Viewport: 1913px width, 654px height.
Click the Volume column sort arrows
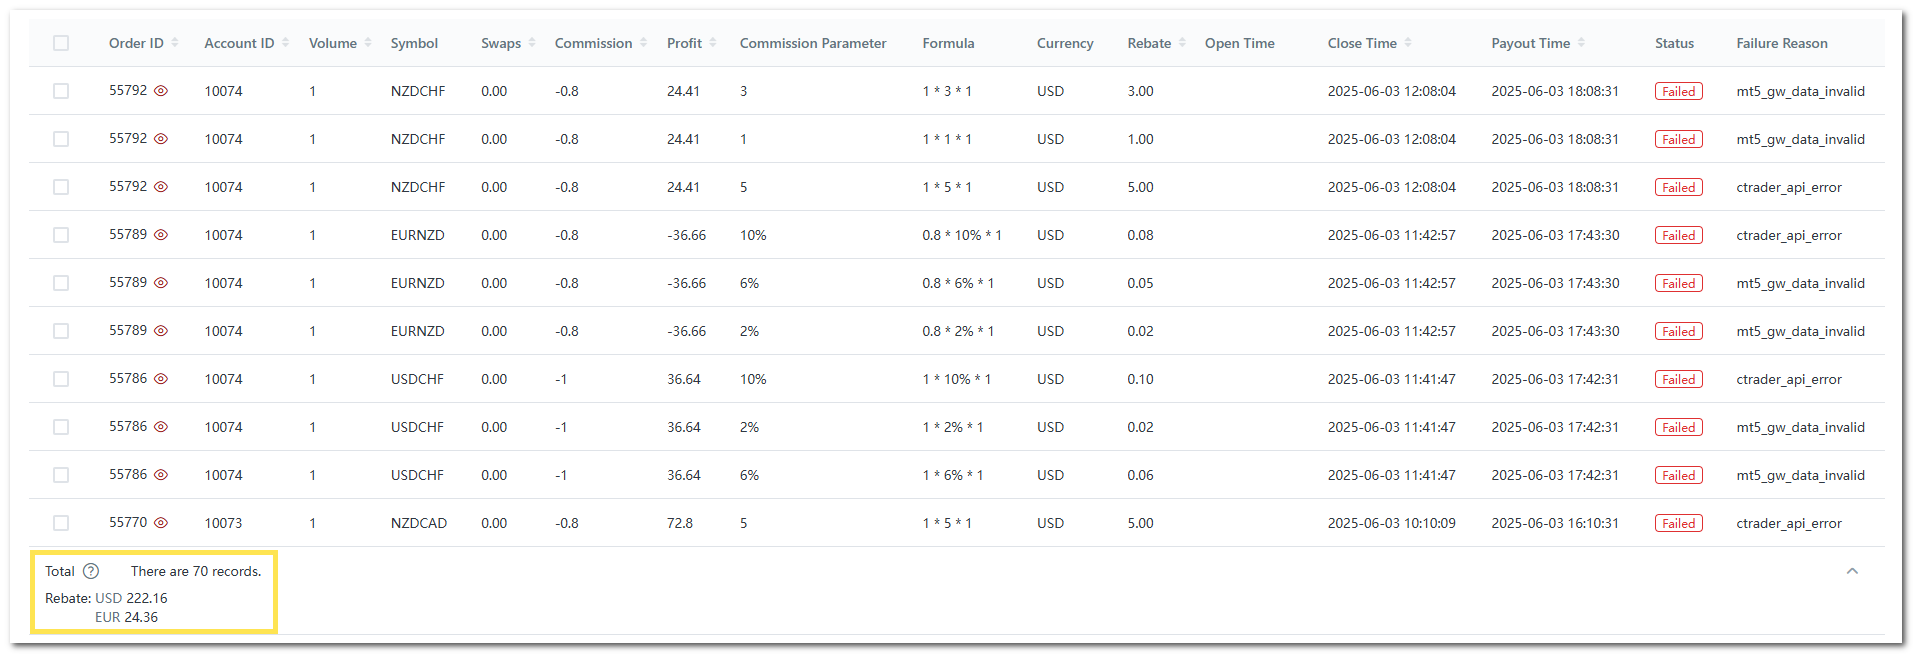[368, 43]
